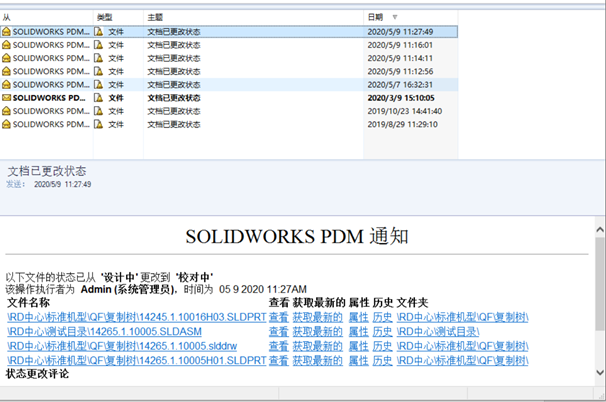Screen dimensions: 606x402
Task: Open folder link \RD中心\测试目录\
Action: 438,332
